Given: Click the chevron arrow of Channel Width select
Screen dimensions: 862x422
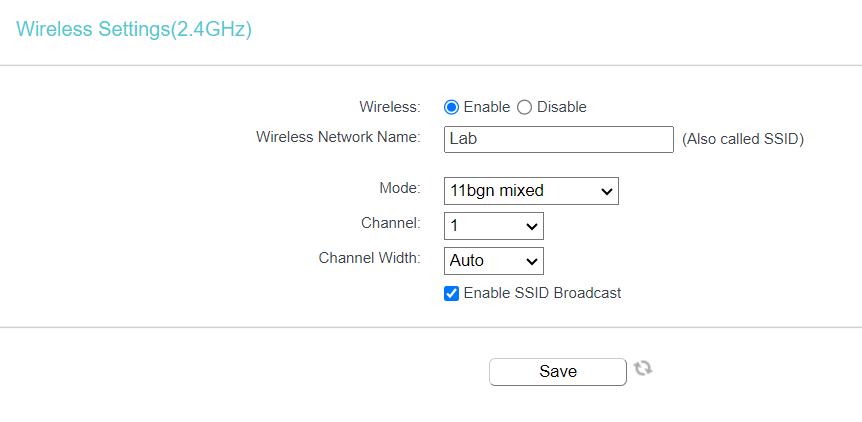Looking at the screenshot, I should pos(532,261).
